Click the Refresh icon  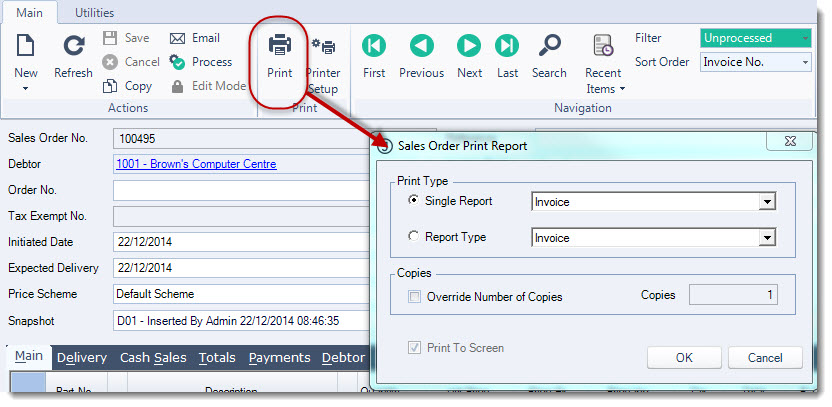point(74,46)
